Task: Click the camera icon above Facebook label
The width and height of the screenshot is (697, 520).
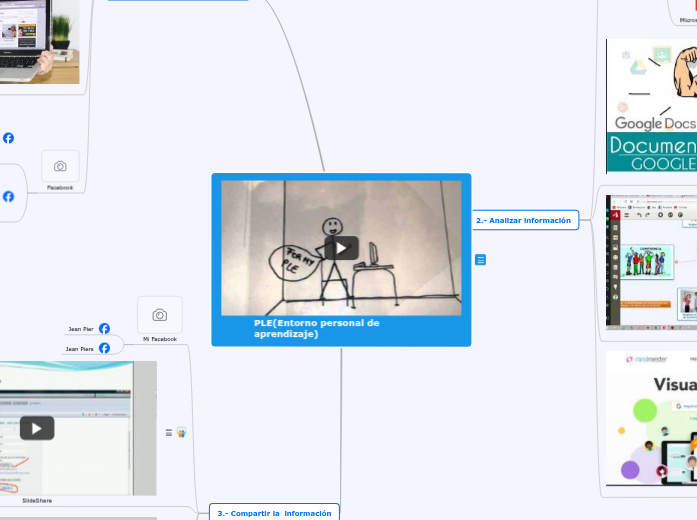Action: click(x=60, y=166)
